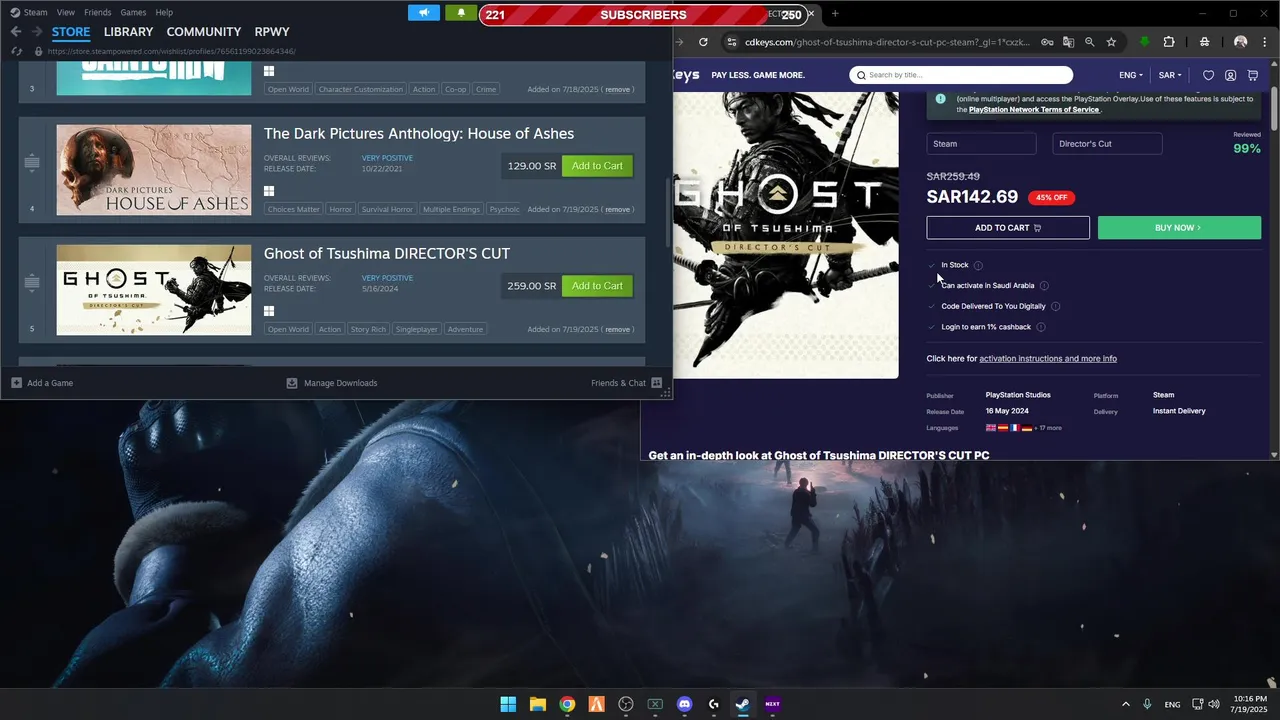The width and height of the screenshot is (1280, 720).
Task: Reload the Steam wishlist page
Action: pos(16,51)
